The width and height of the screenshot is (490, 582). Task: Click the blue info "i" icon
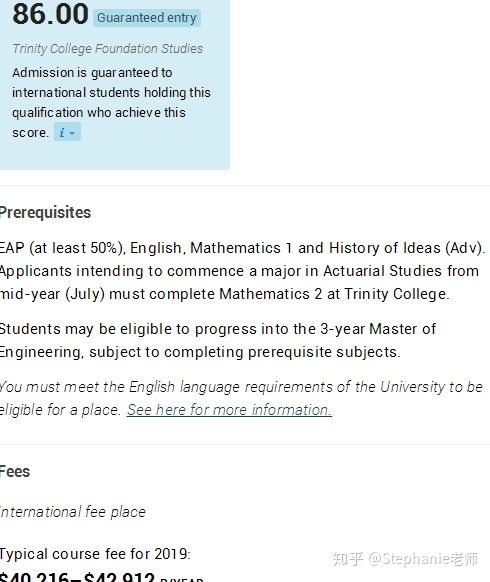point(62,133)
